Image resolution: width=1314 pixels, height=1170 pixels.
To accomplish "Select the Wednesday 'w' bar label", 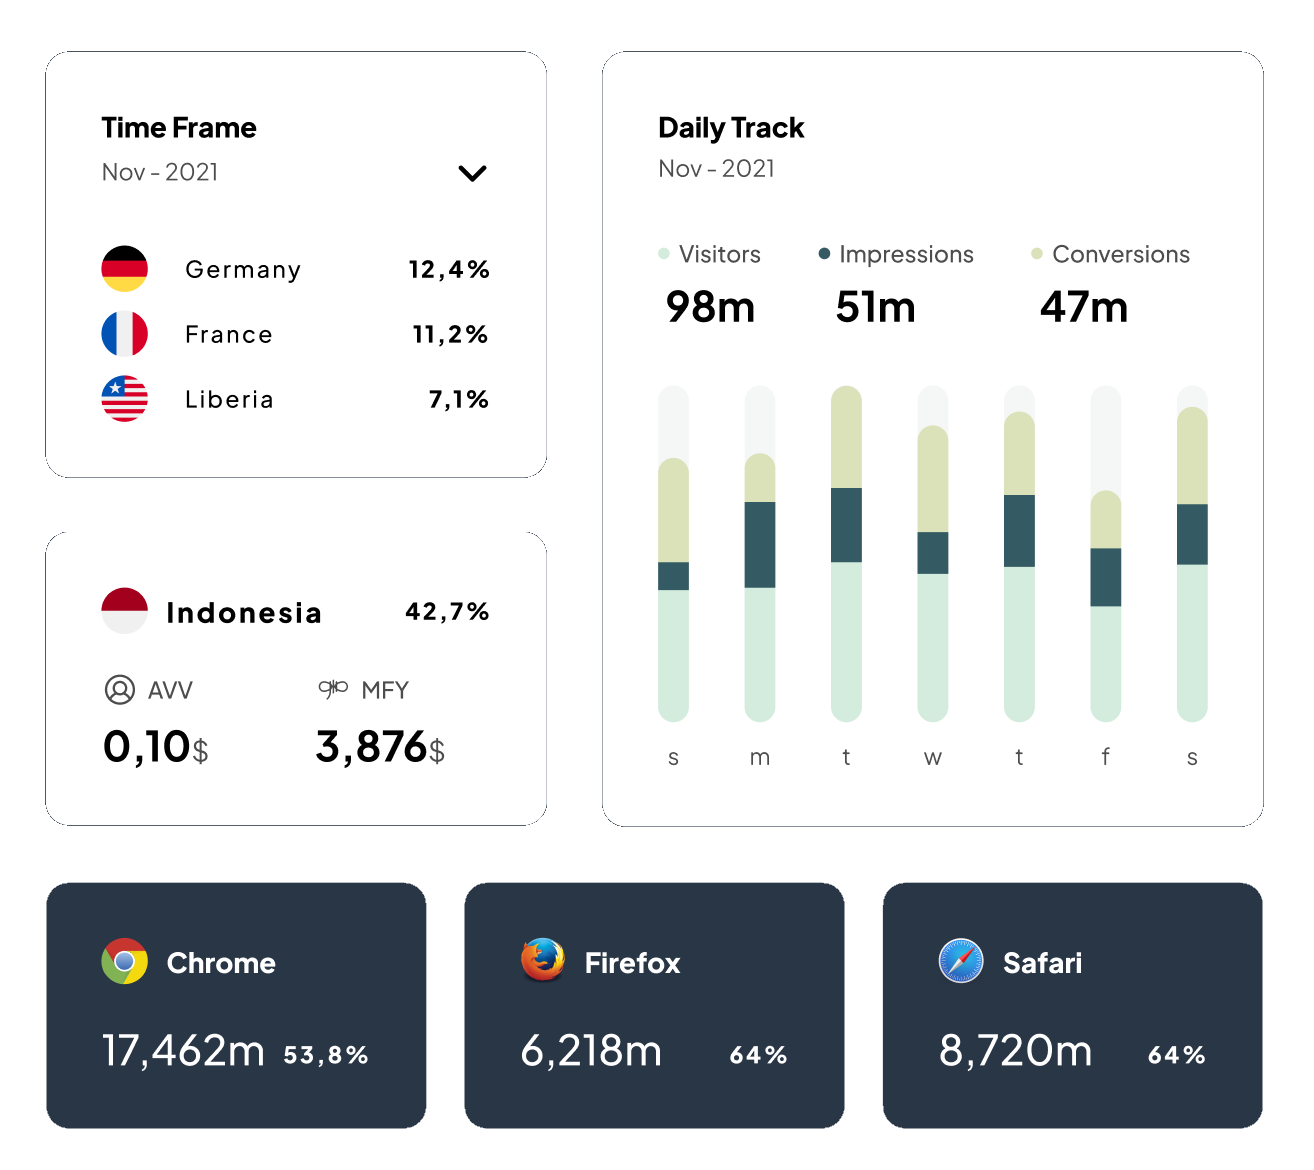I will pyautogui.click(x=933, y=757).
